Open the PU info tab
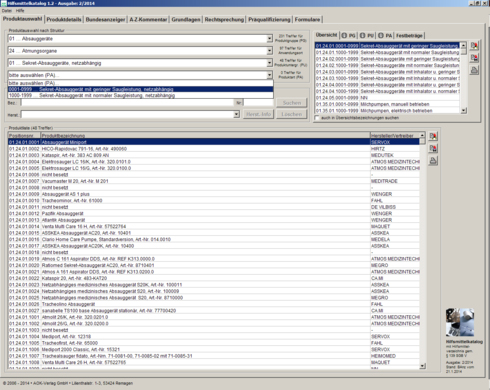This screenshot has width=490, height=390. point(367,35)
